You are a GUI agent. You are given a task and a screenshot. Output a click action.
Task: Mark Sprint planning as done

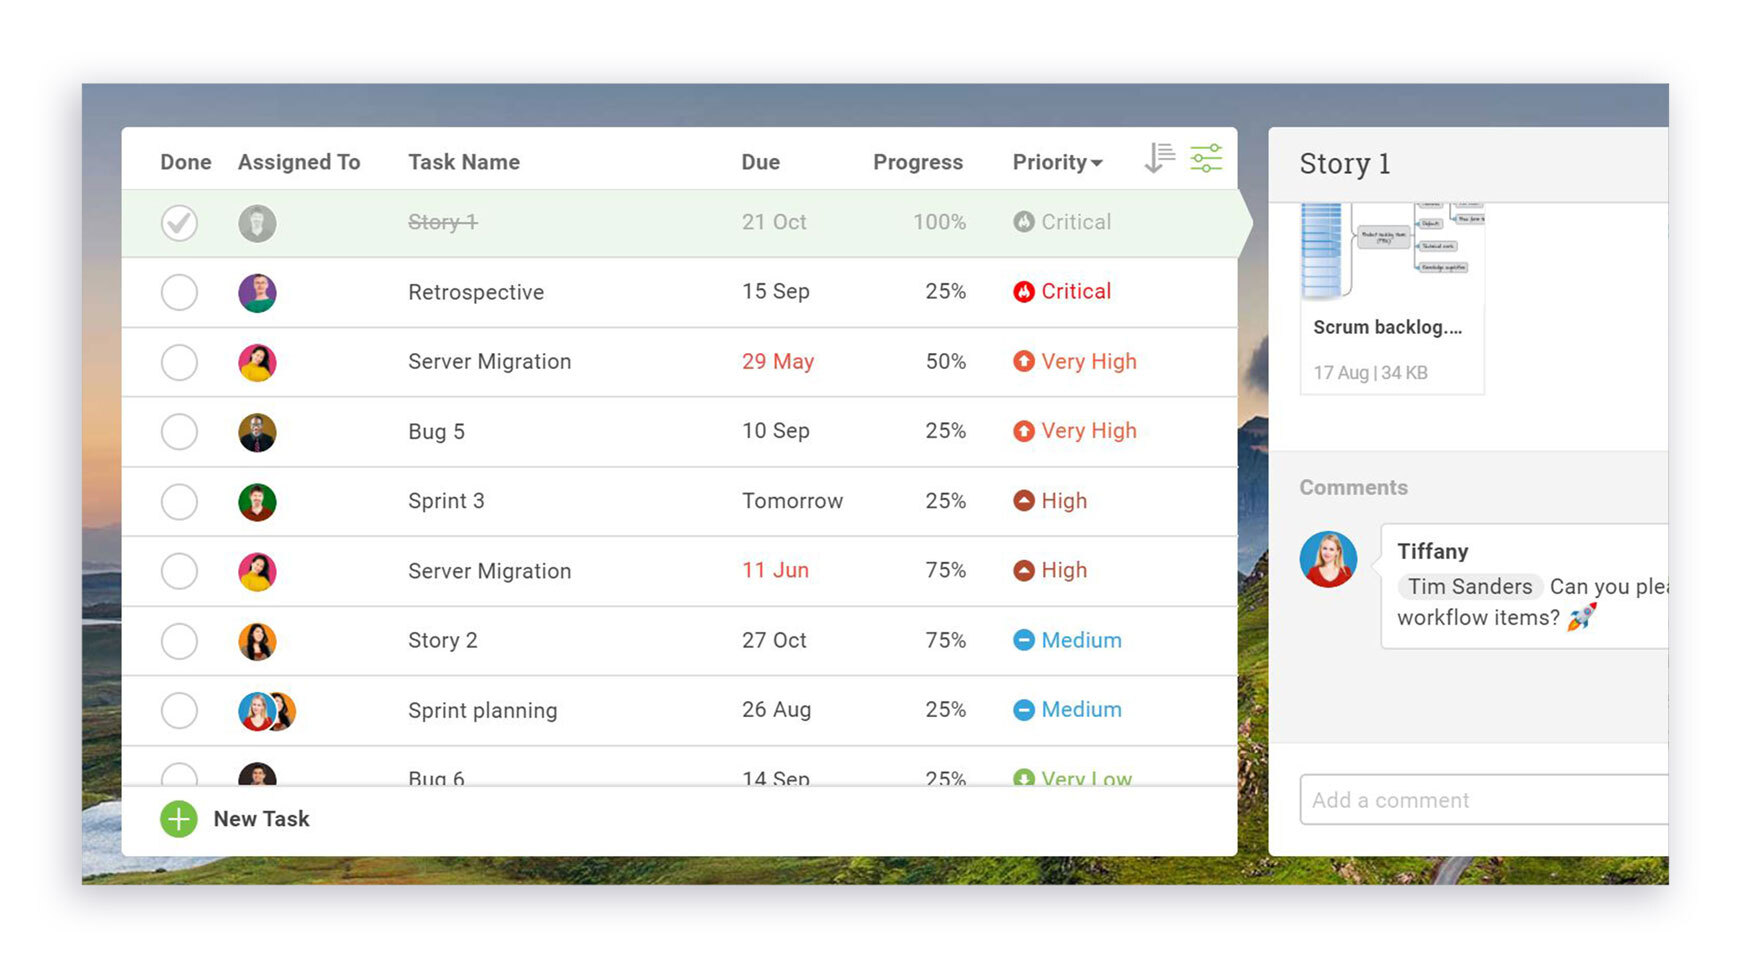point(179,711)
